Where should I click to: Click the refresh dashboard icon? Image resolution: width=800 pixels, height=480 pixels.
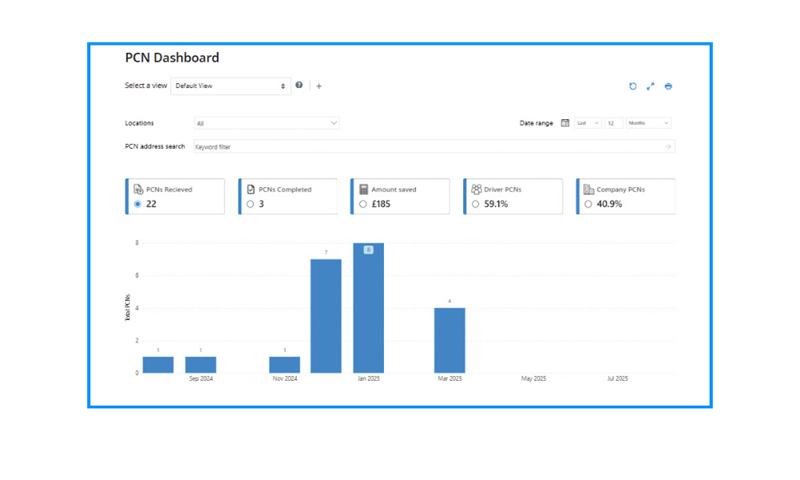click(633, 86)
